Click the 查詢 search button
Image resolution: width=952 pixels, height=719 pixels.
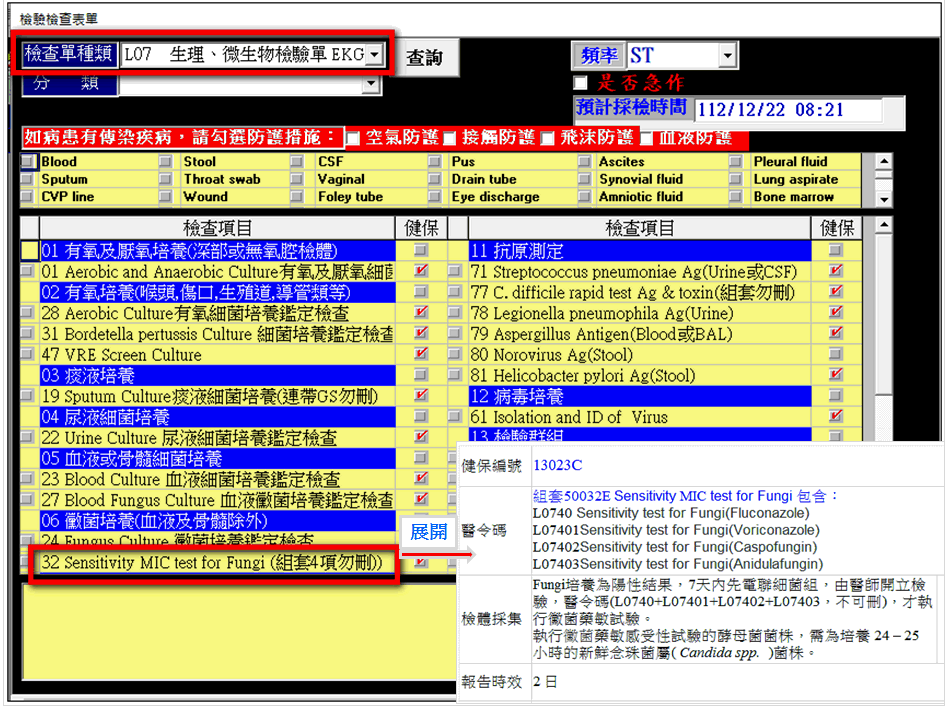425,57
